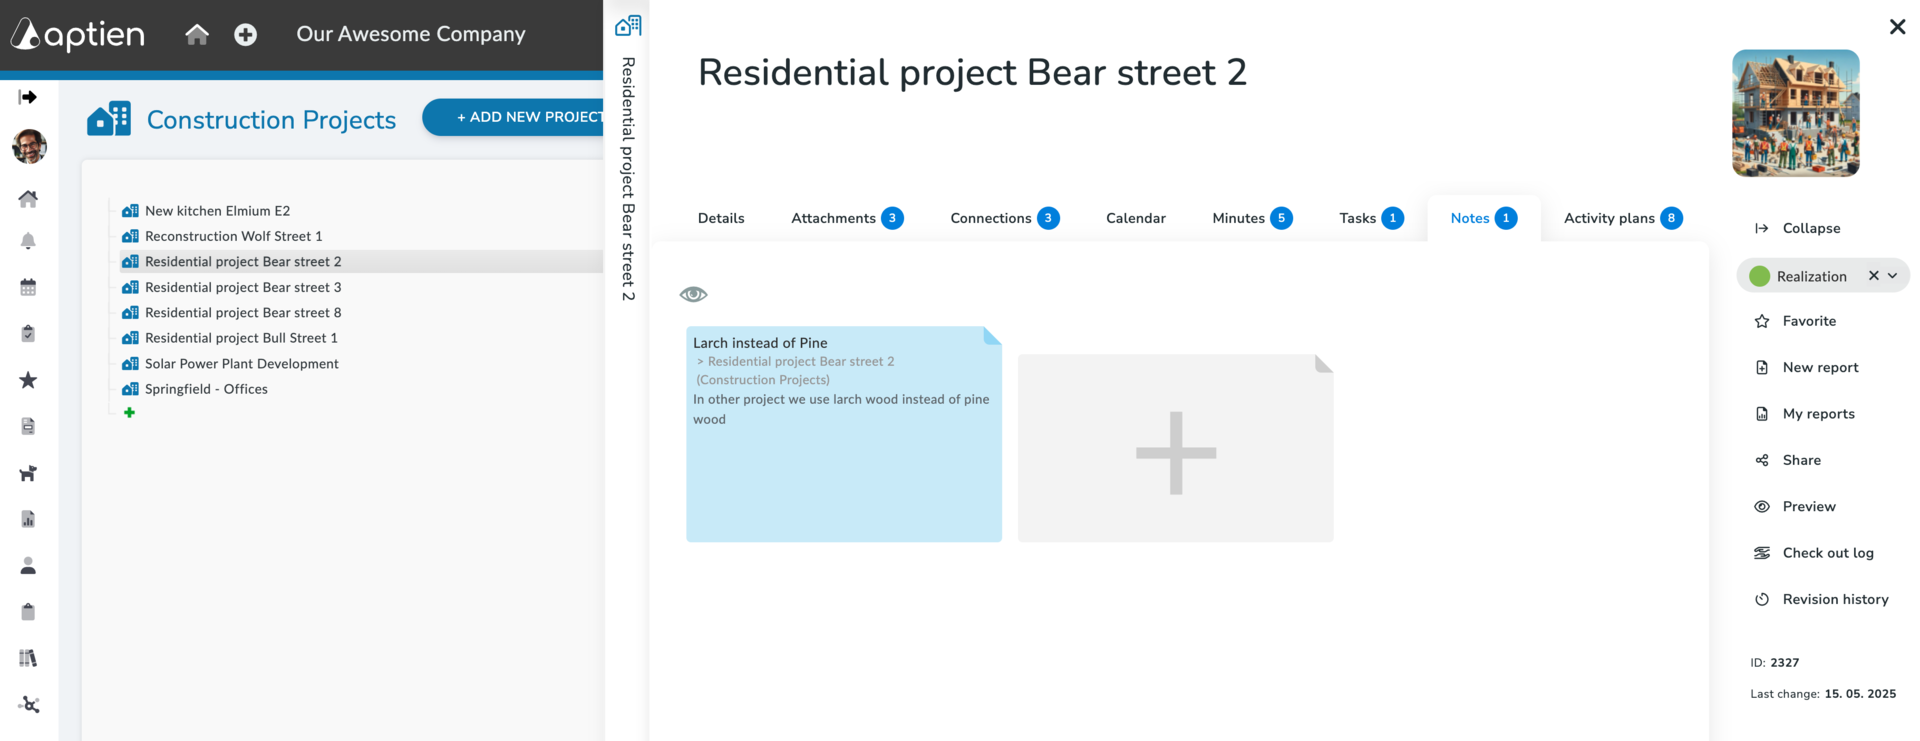Image resolution: width=1920 pixels, height=741 pixels.
Task: Open the calendar icon in sidebar
Action: pos(28,287)
